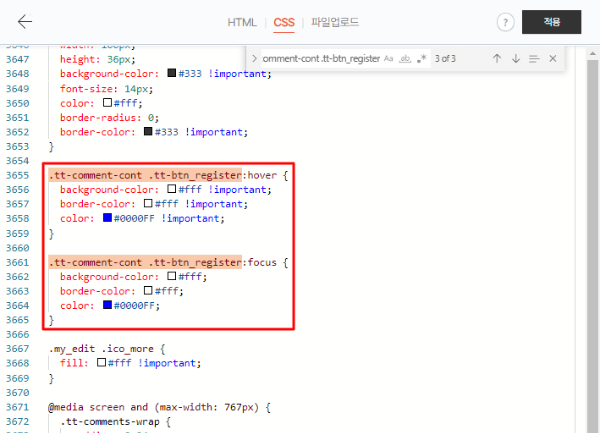Open #fff swatch on line 3656
600x433 pixels.
pos(172,189)
